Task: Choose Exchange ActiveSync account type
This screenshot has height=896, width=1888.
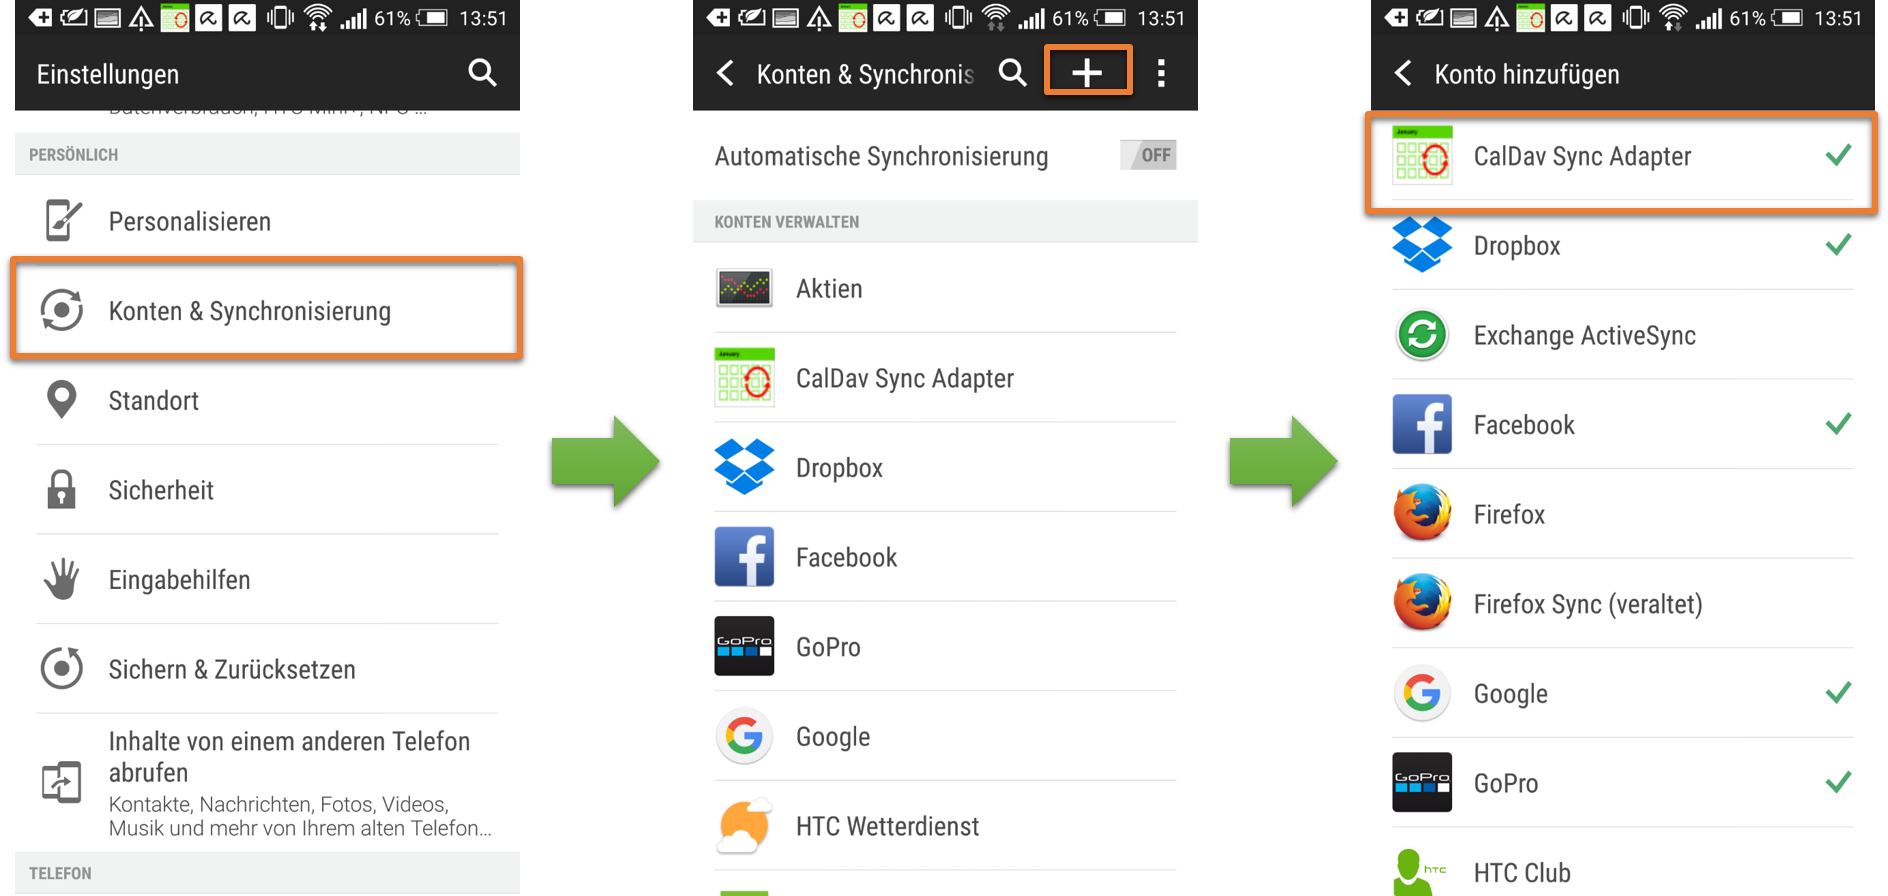Action: (1622, 335)
